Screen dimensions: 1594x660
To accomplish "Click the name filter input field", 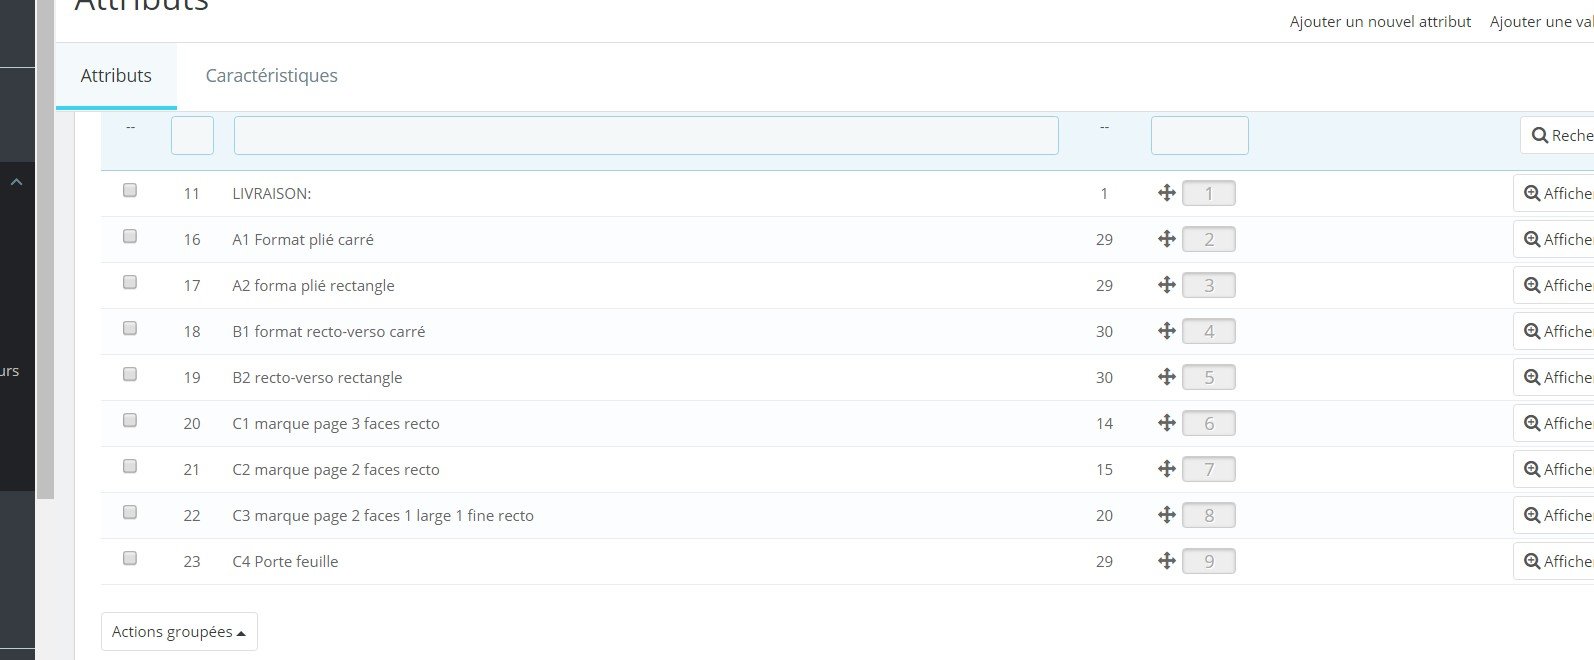I will [646, 135].
